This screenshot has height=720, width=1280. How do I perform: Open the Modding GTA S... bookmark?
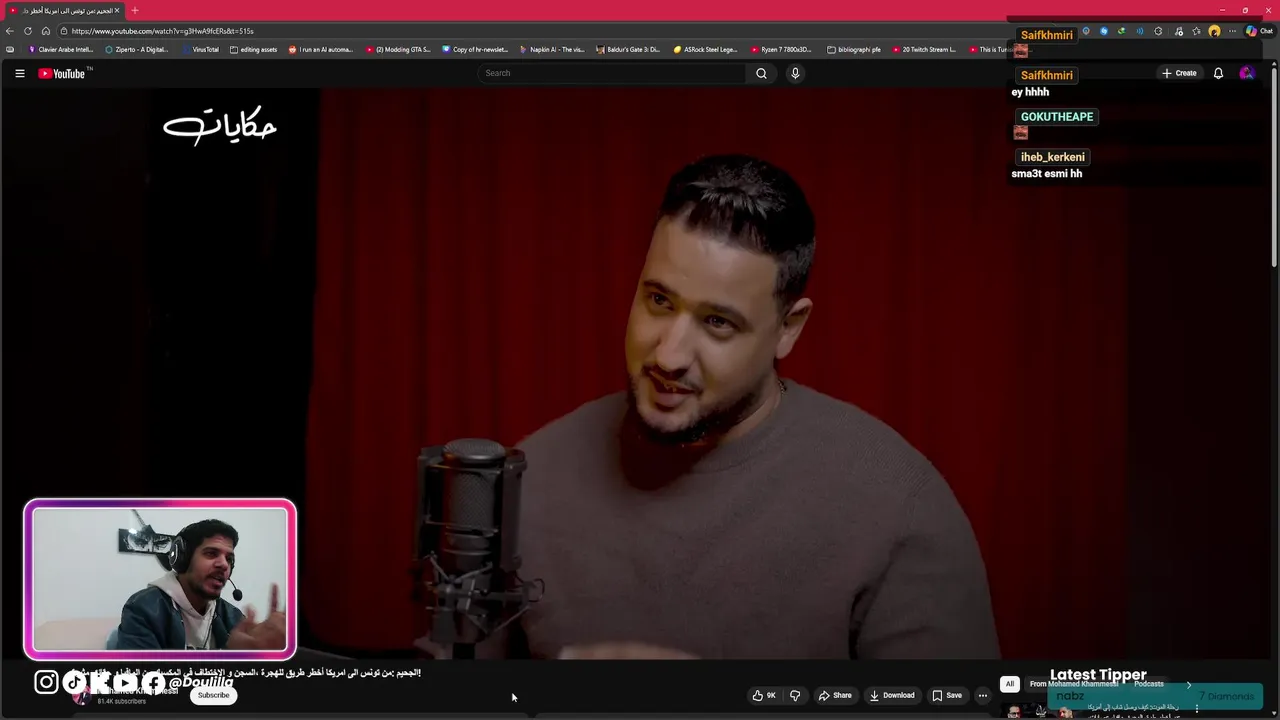(x=398, y=49)
